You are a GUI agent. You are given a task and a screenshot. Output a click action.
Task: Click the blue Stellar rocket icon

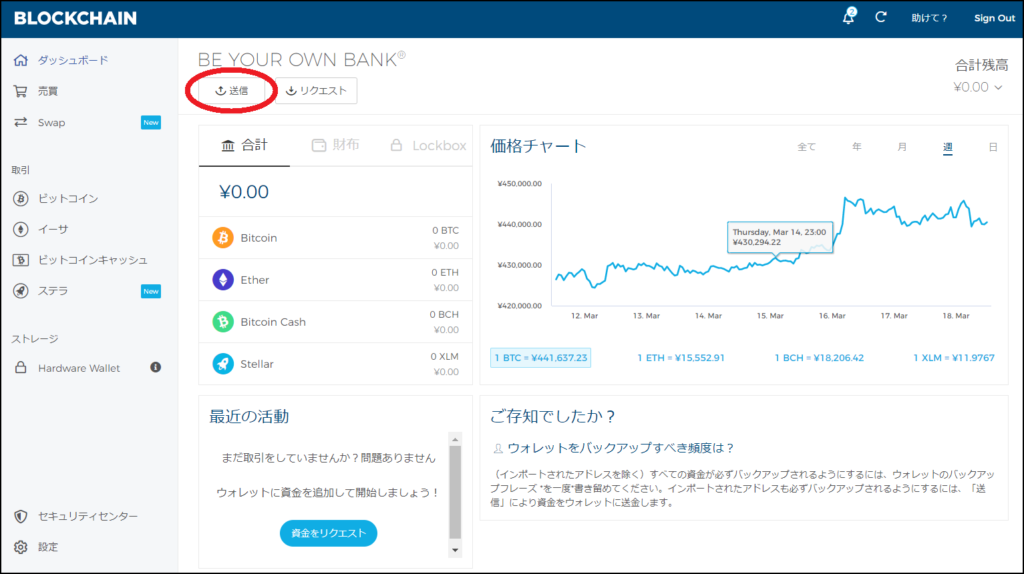[x=223, y=364]
